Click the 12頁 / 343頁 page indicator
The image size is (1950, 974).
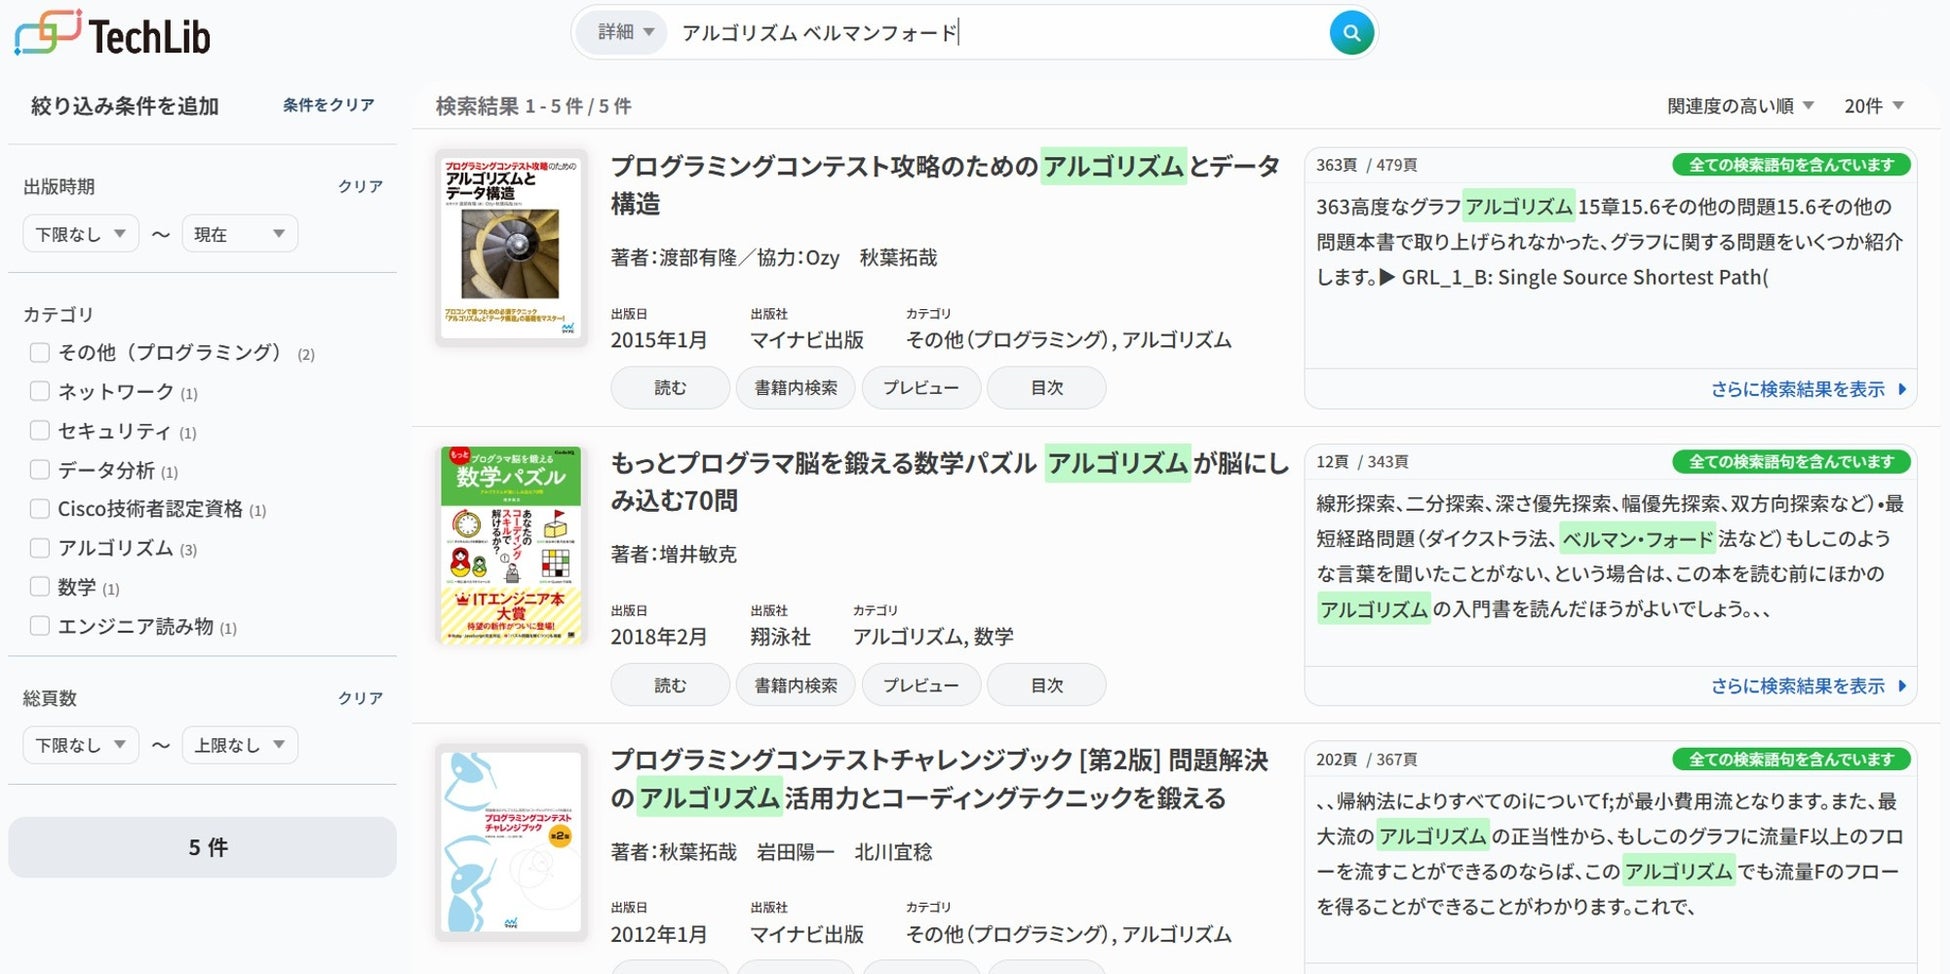(1362, 462)
